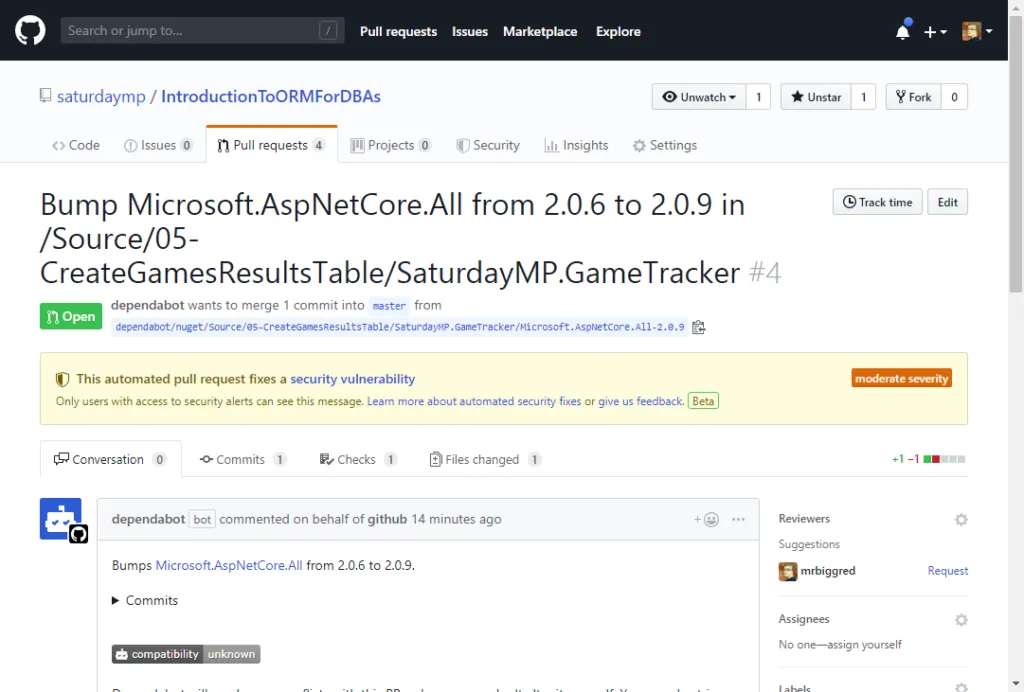Open the Checks tab
The height and width of the screenshot is (692, 1024).
tap(357, 459)
